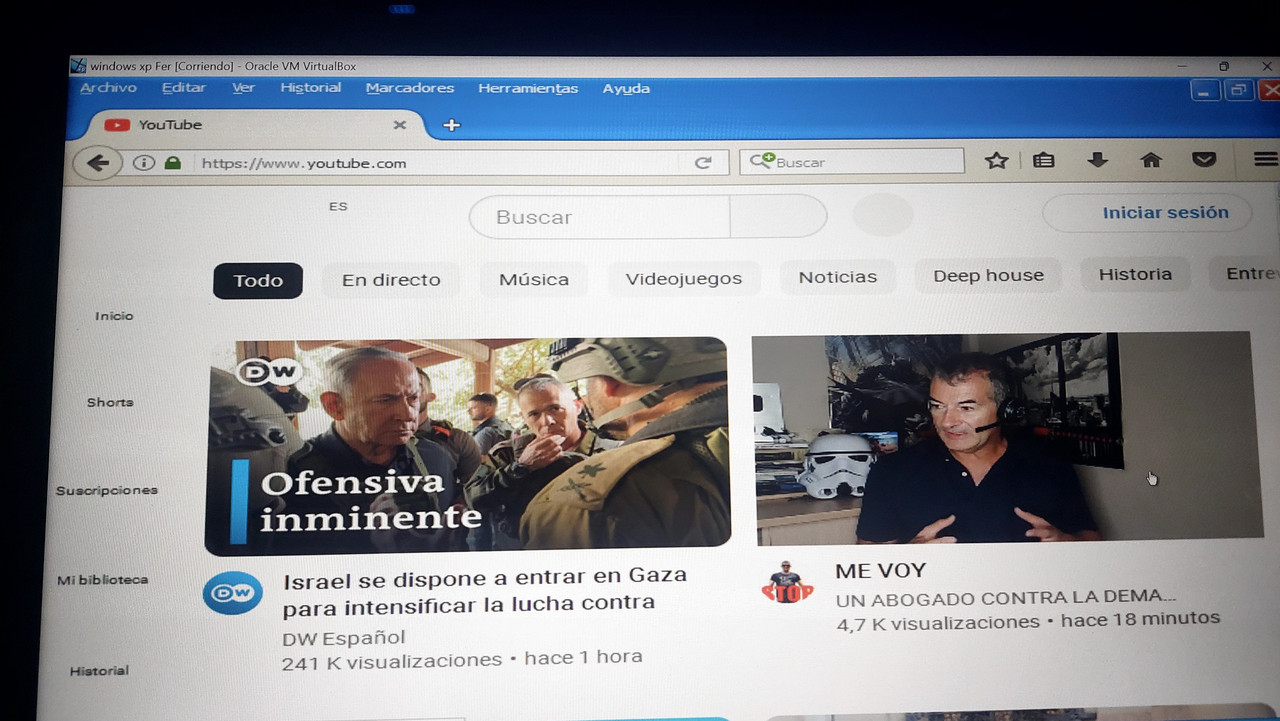Viewport: 1280px width, 721px height.
Task: Go to Inicio in the sidebar
Action: (114, 316)
